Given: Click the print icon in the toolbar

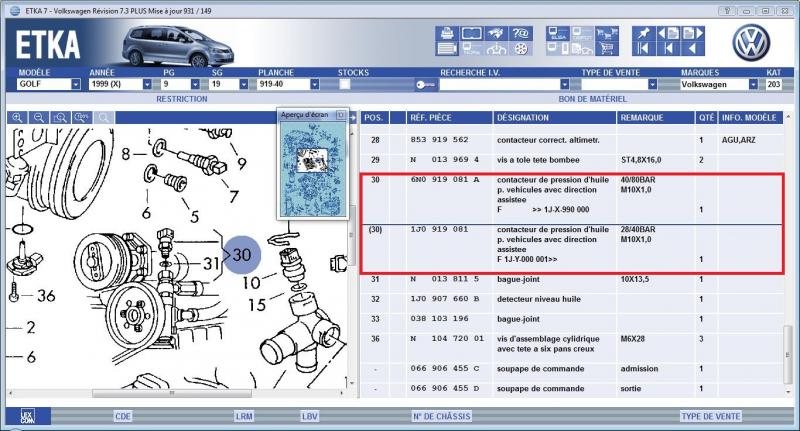Looking at the screenshot, I should [447, 34].
